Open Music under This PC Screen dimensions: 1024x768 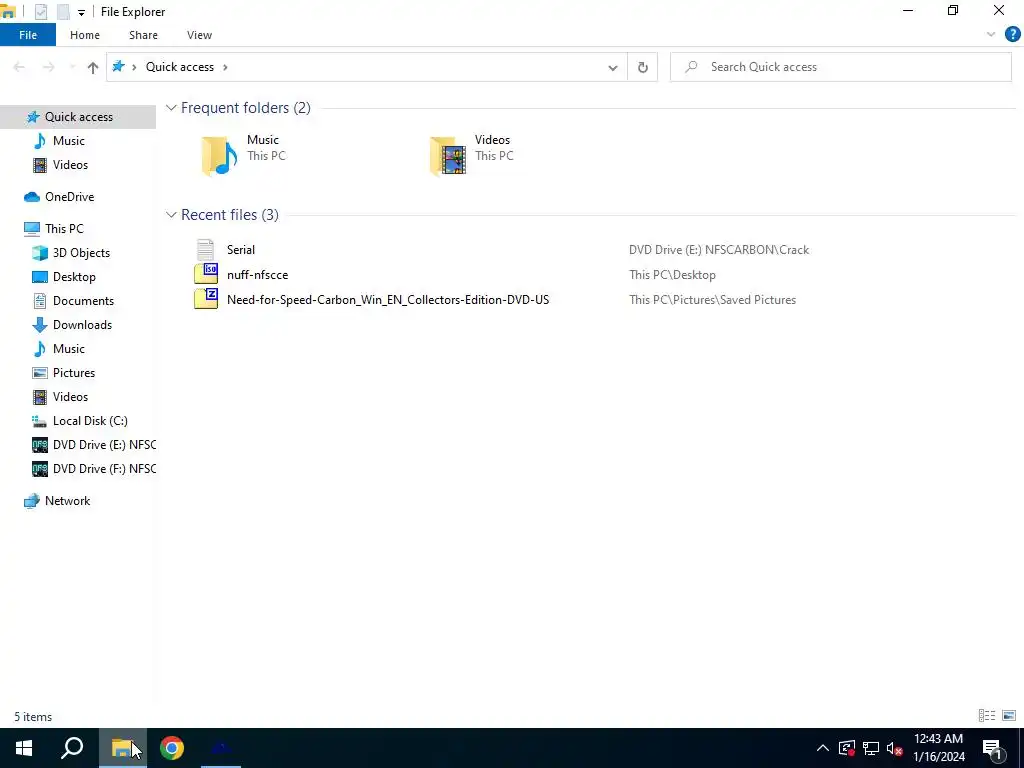(x=69, y=349)
